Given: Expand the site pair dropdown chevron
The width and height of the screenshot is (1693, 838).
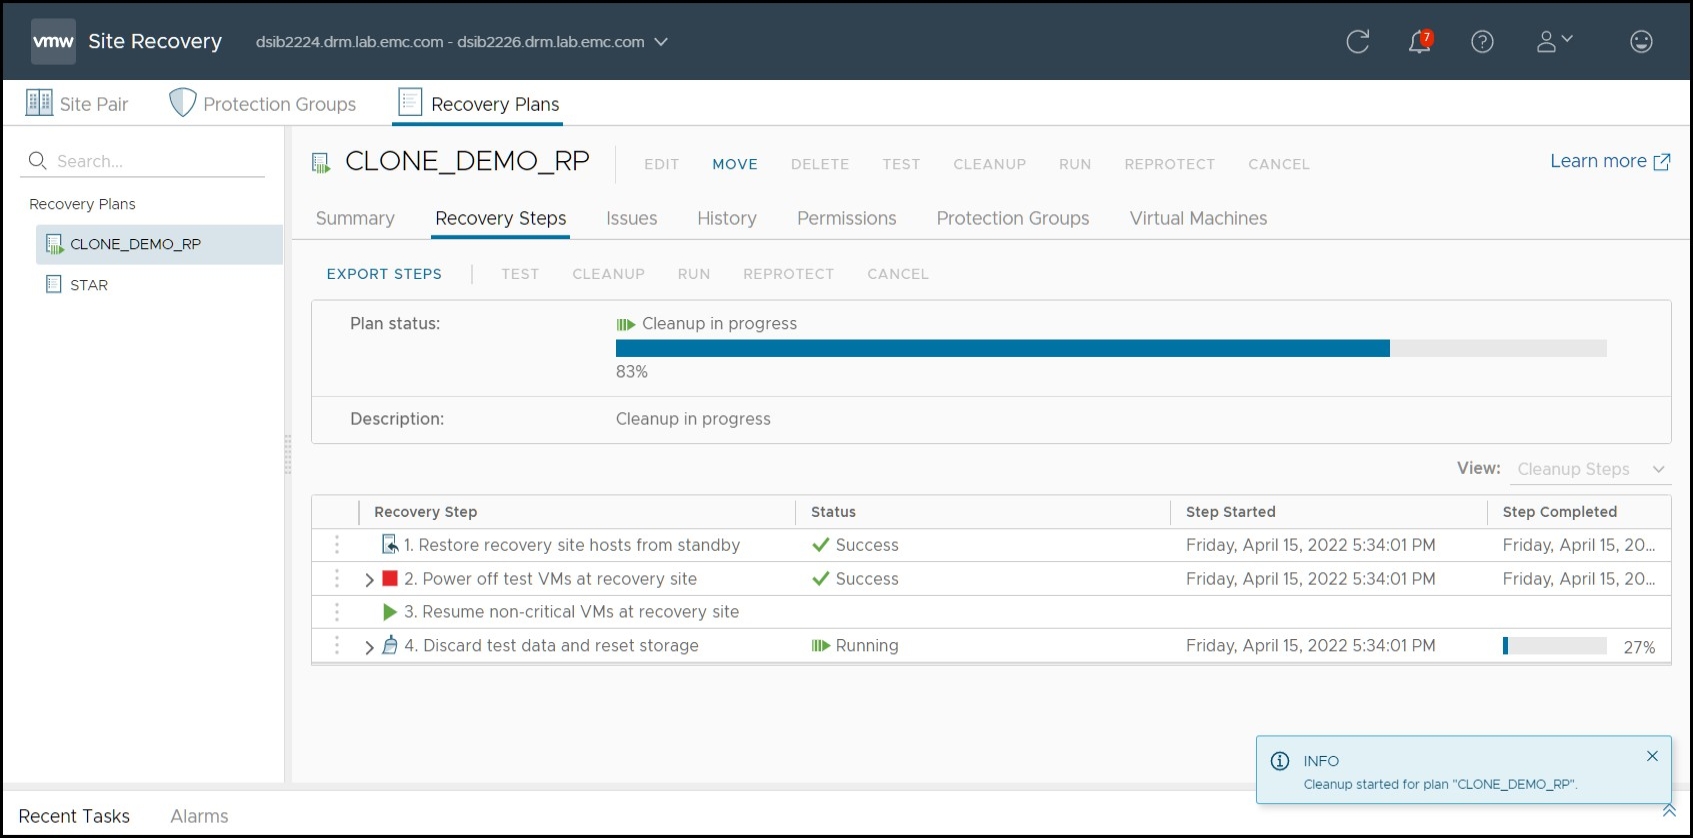Looking at the screenshot, I should coord(661,42).
